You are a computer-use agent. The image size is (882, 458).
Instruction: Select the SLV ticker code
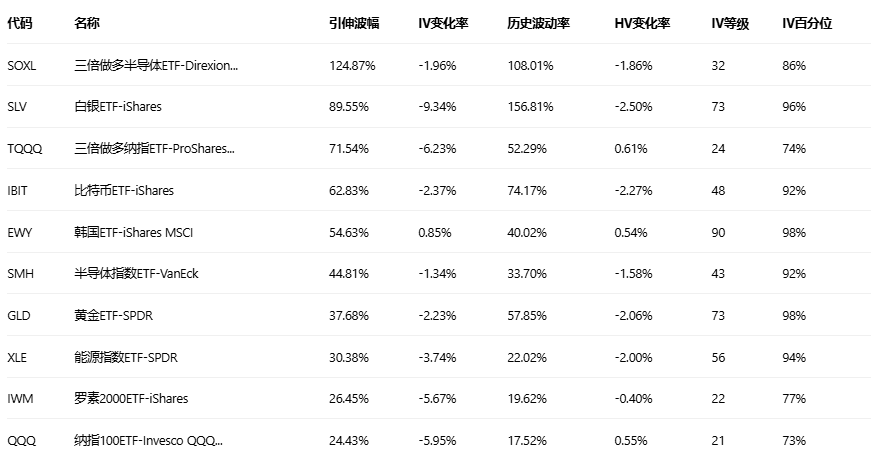(x=17, y=107)
